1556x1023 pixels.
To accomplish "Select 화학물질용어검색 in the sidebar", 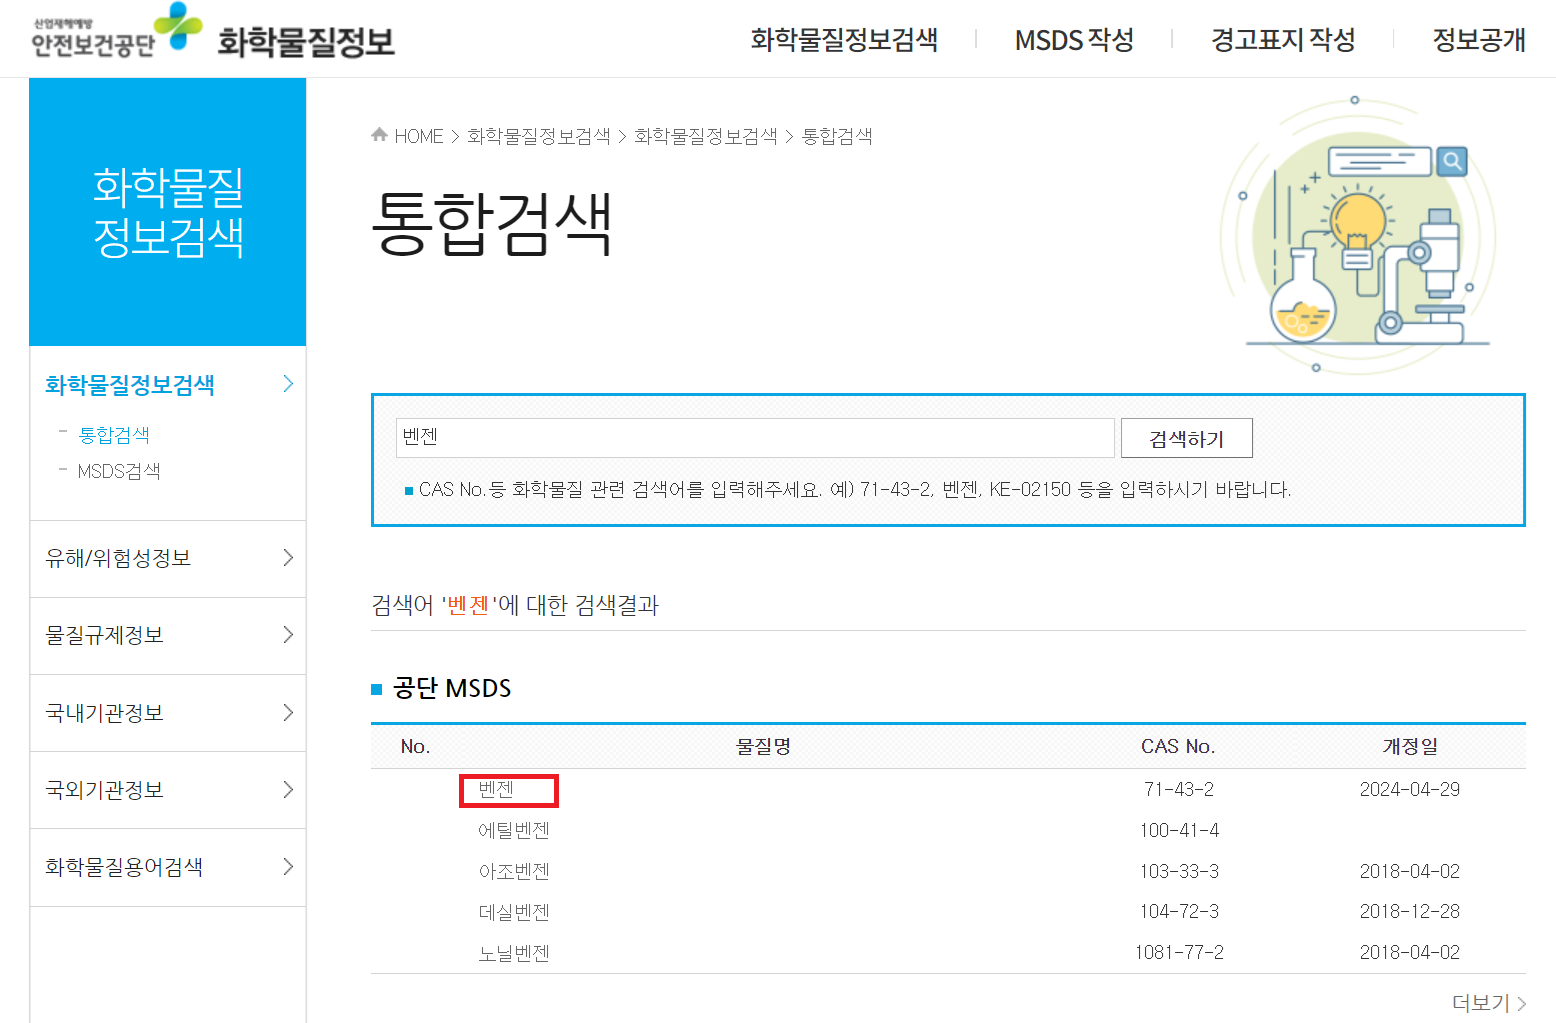I will pyautogui.click(x=124, y=867).
